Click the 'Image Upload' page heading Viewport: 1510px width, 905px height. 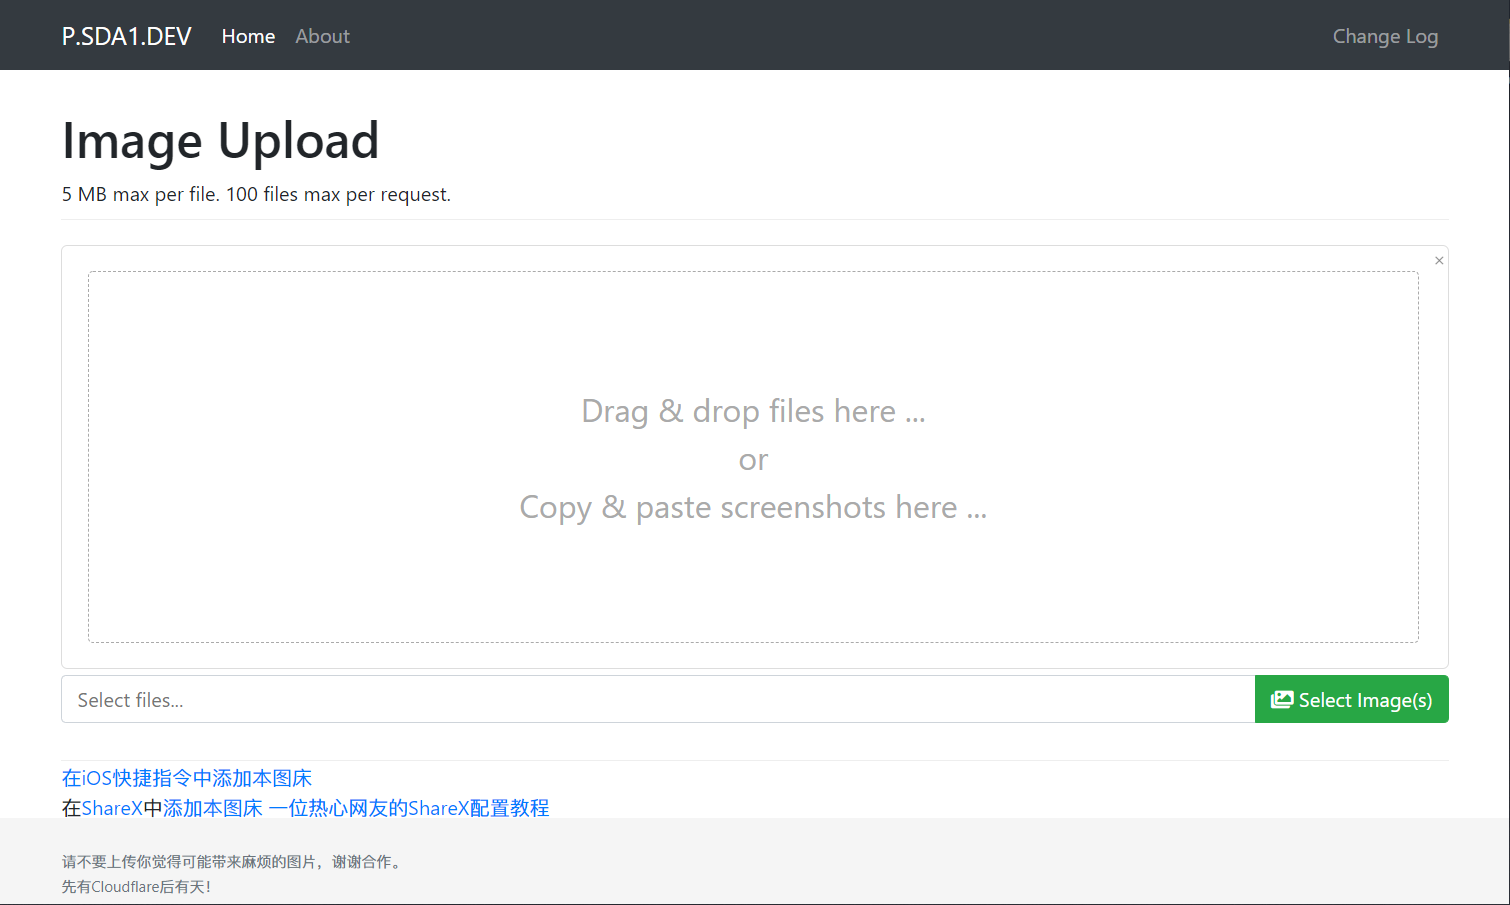[220, 140]
